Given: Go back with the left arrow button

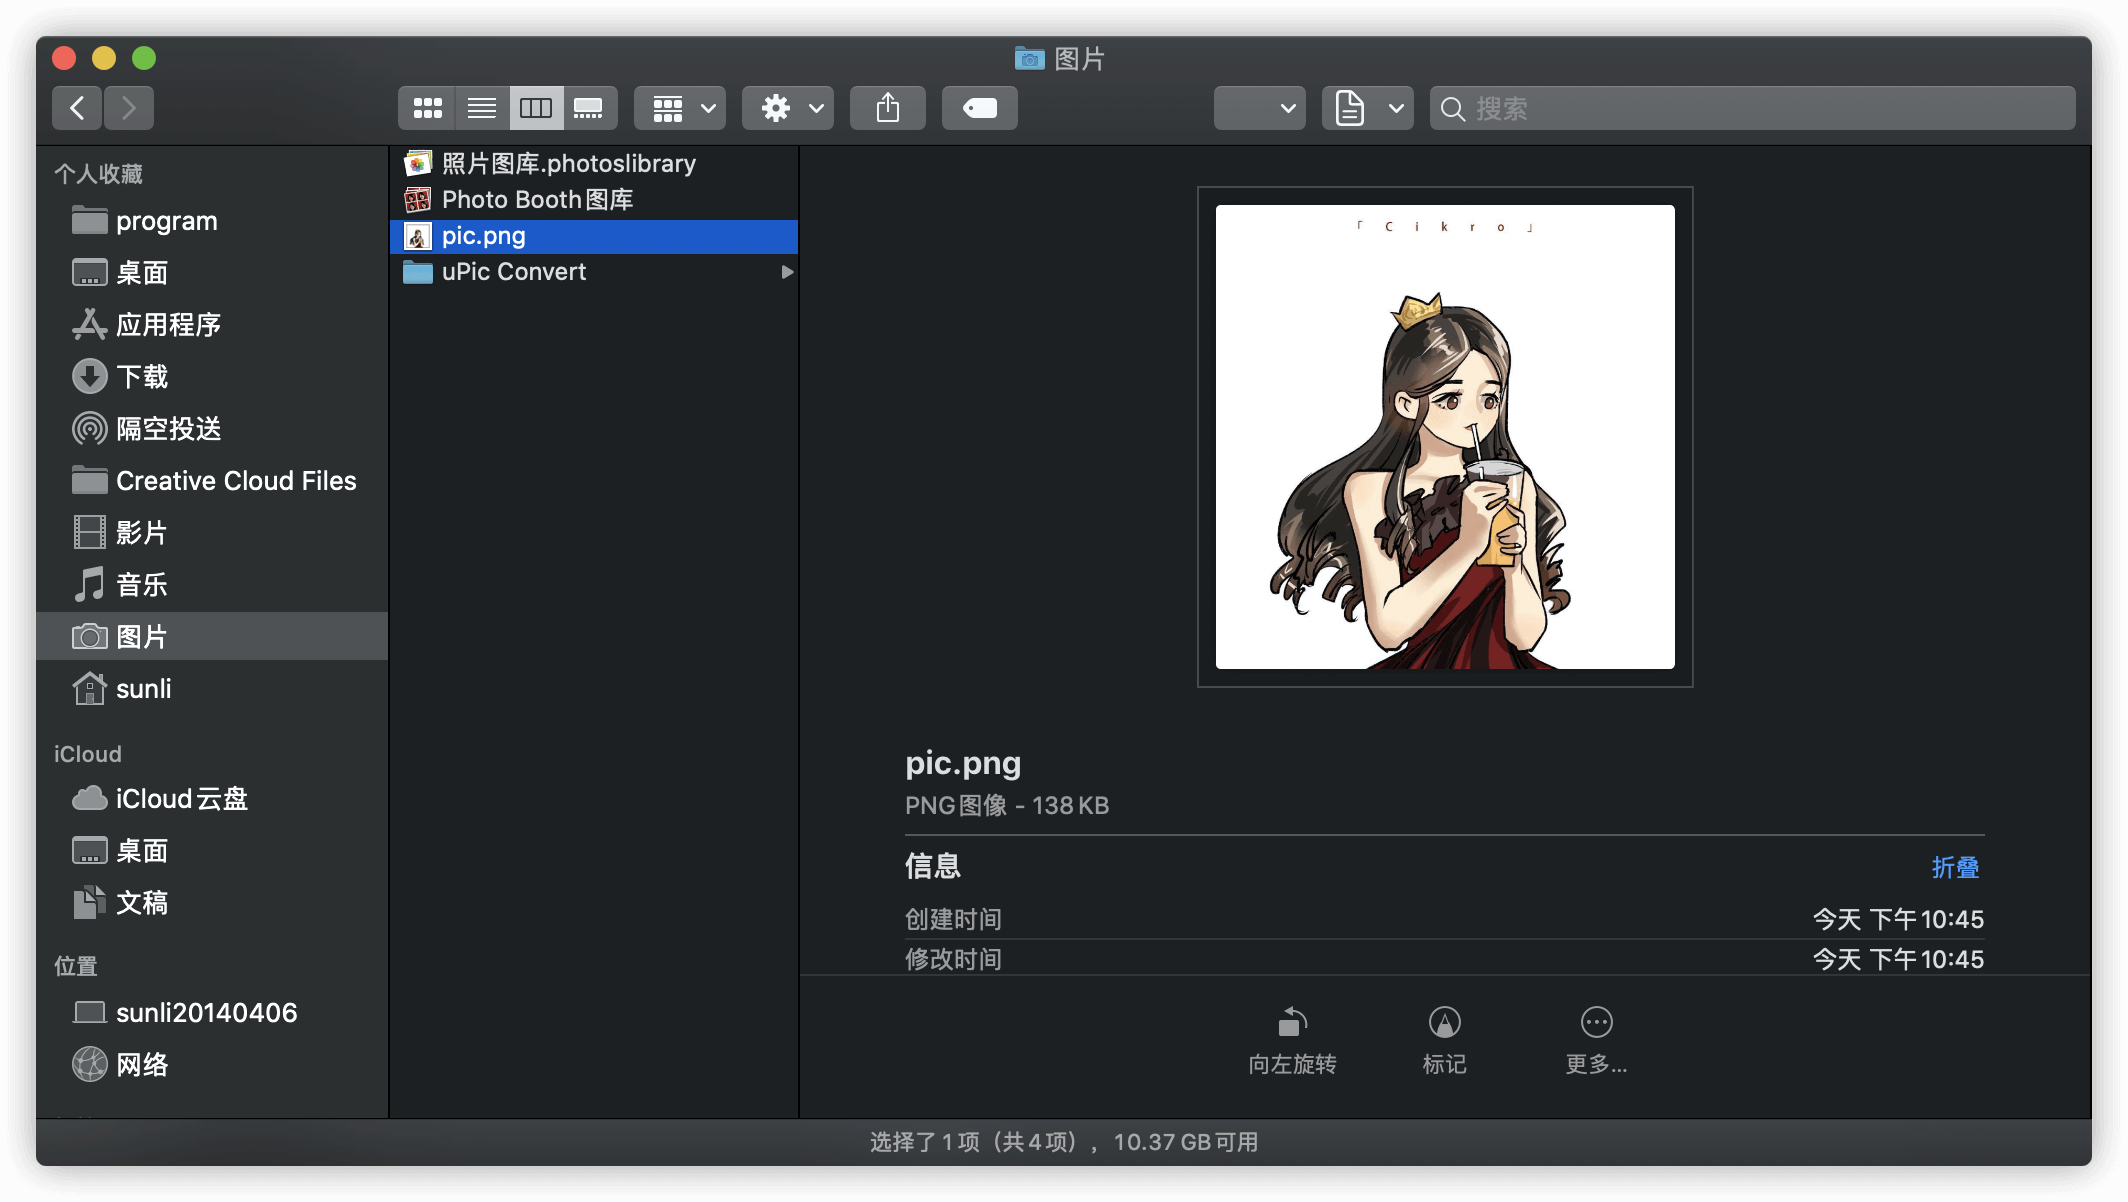Looking at the screenshot, I should (77, 108).
